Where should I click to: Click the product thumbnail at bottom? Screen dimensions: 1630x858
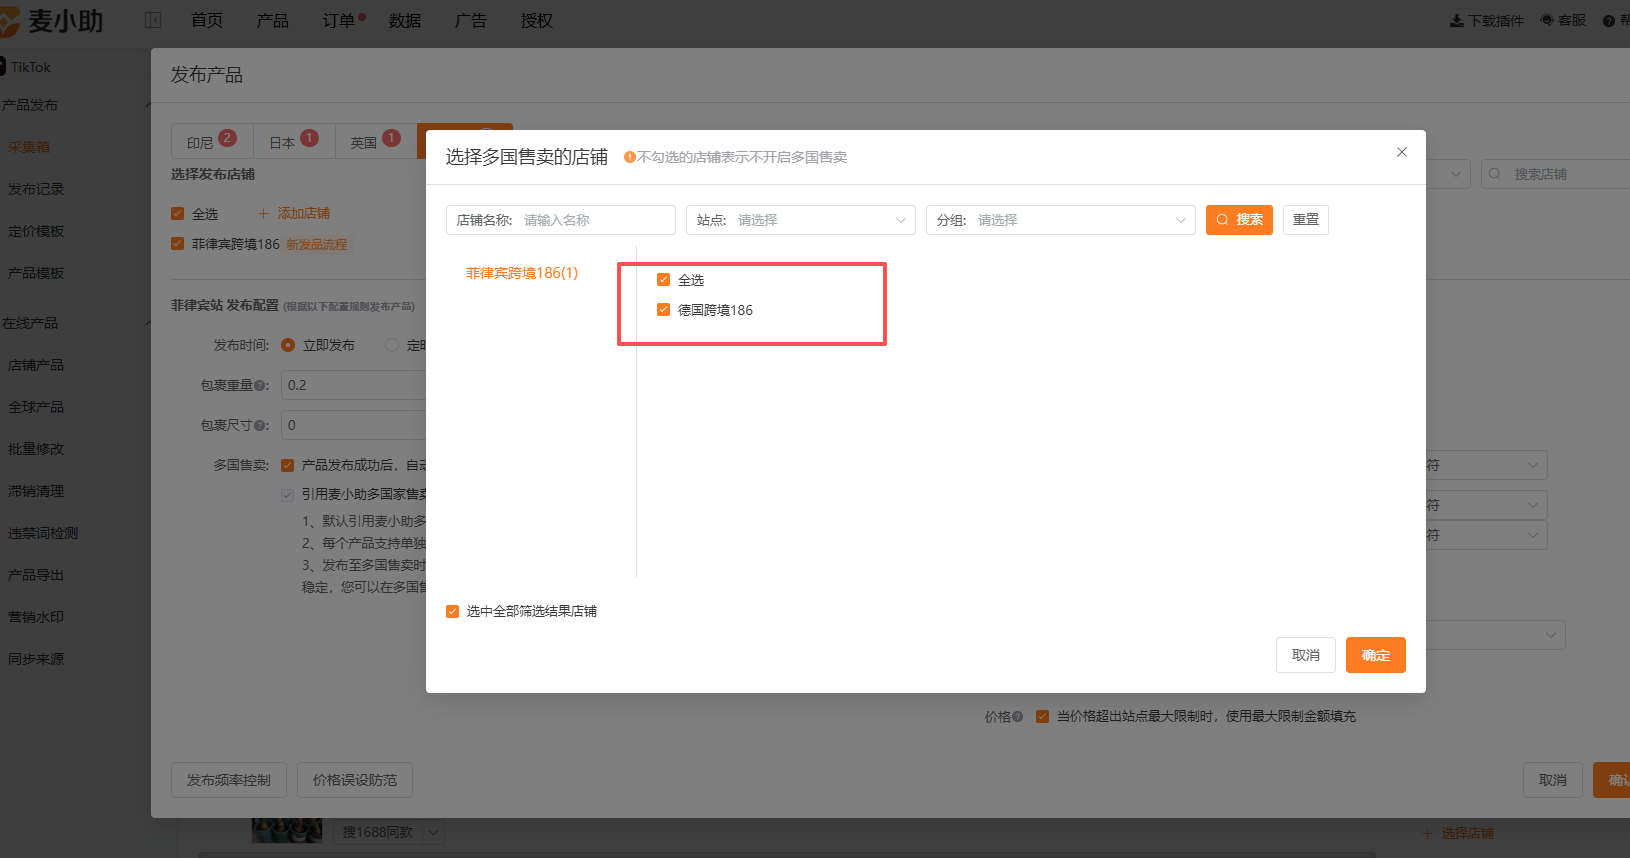(287, 831)
